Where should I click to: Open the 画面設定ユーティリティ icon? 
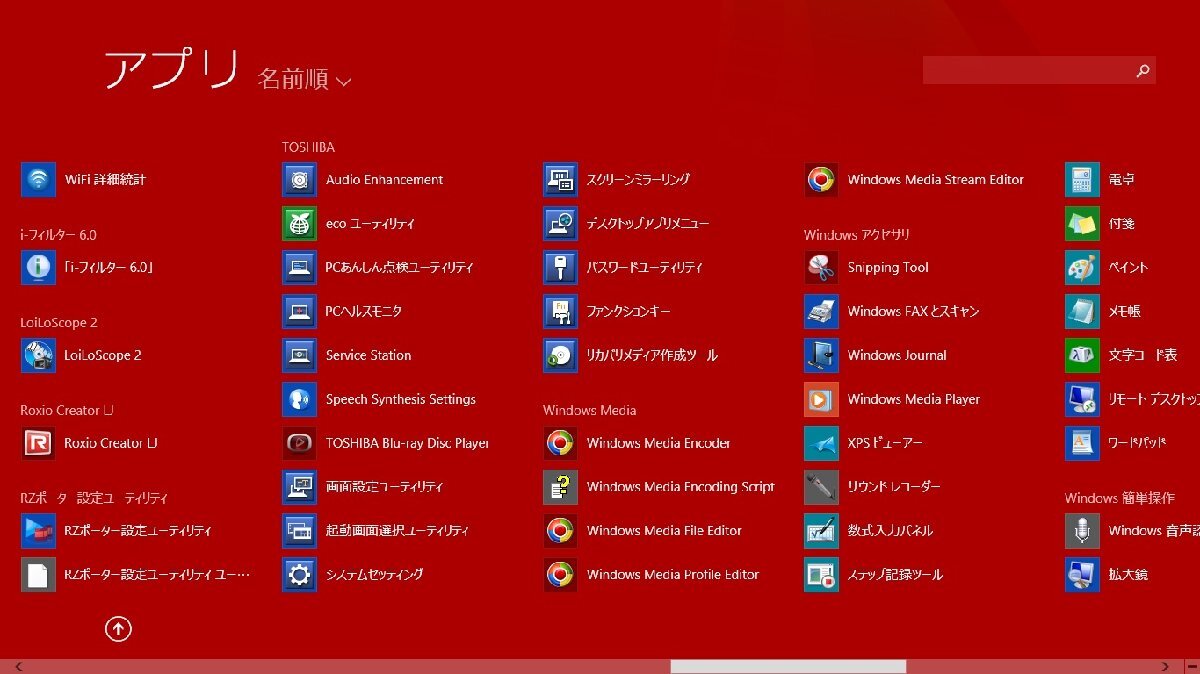pyautogui.click(x=299, y=487)
